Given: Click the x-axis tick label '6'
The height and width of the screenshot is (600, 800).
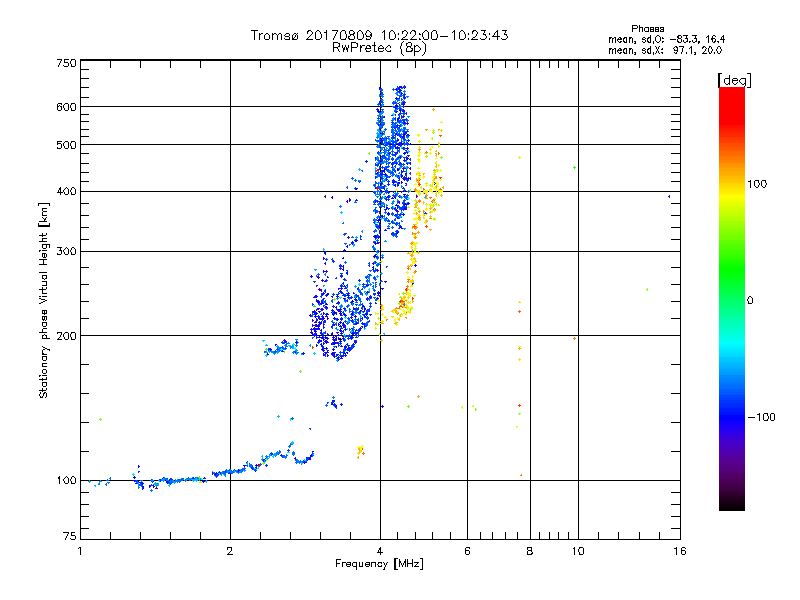Looking at the screenshot, I should 467,551.
